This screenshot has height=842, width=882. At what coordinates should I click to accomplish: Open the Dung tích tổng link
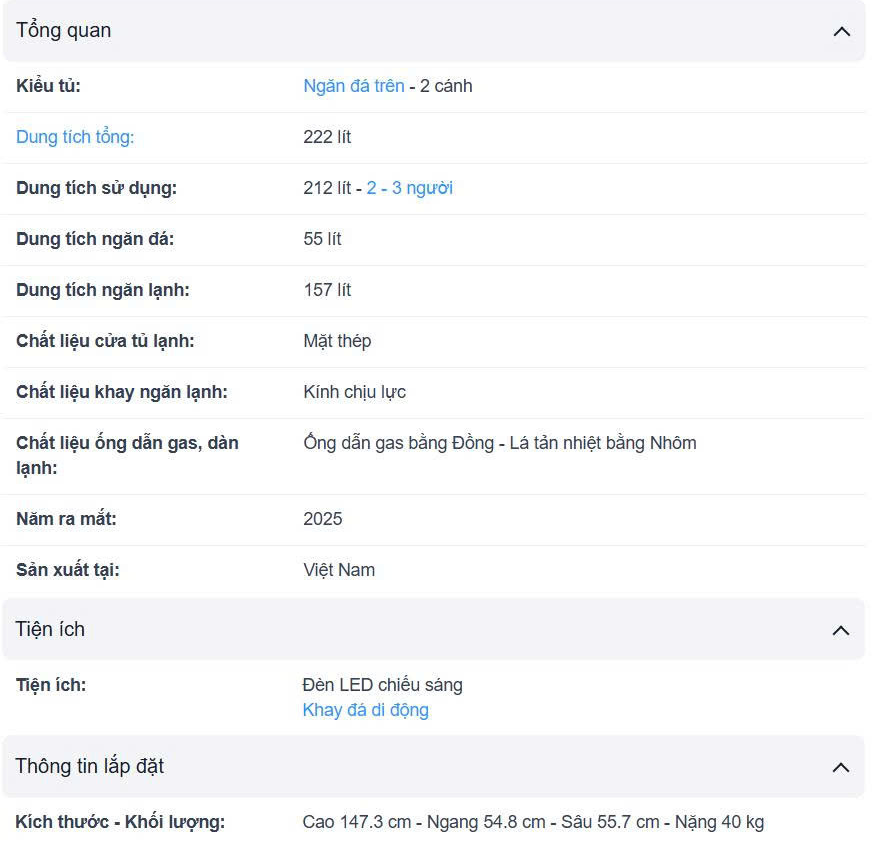[75, 137]
